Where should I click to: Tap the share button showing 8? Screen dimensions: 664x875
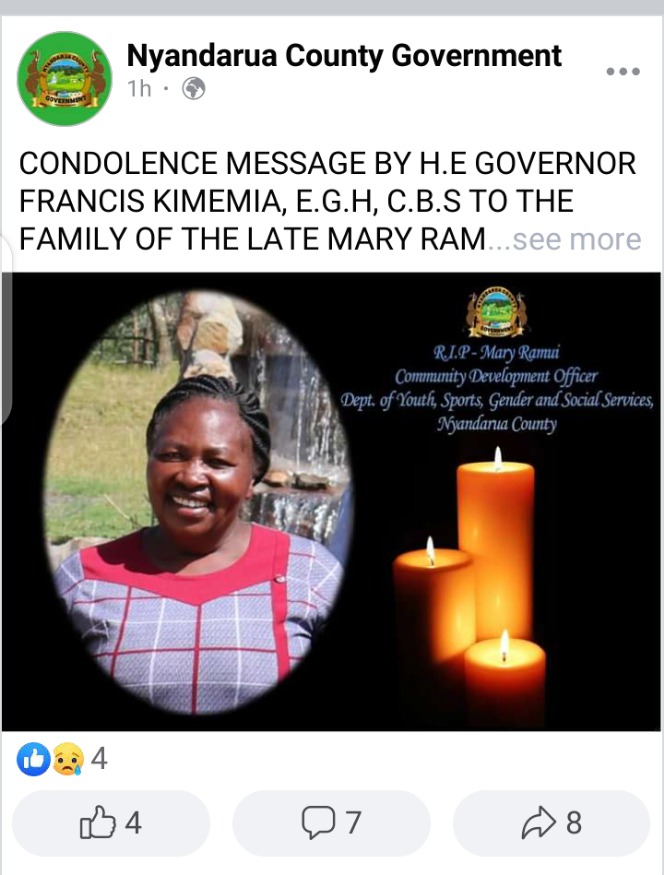[x=551, y=823]
